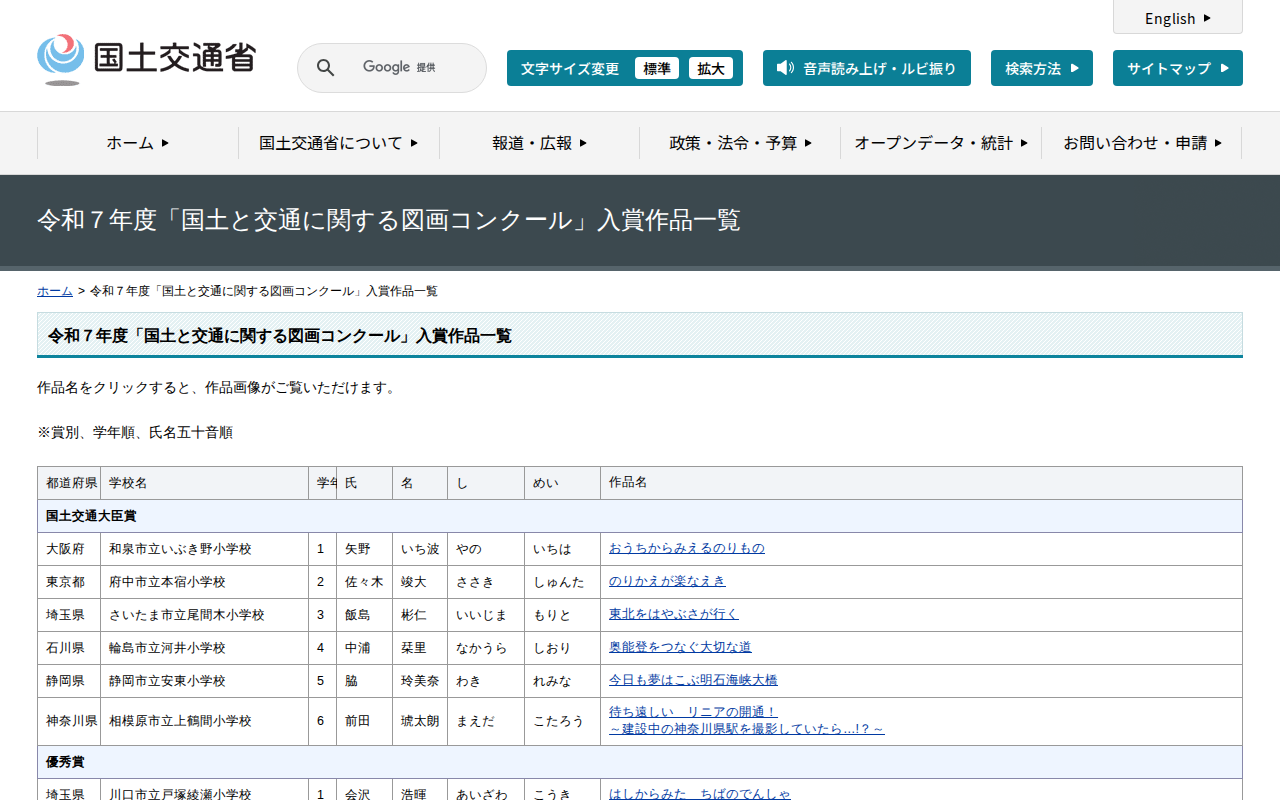Expand the 政策・法令・予算 menu
This screenshot has height=800, width=1280.
click(740, 143)
